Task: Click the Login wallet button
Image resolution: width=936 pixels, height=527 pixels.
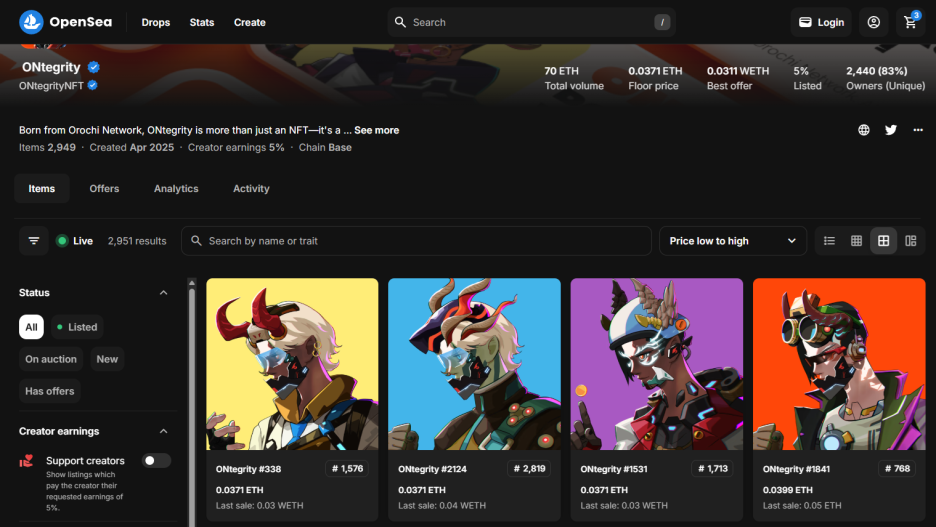Action: (821, 22)
